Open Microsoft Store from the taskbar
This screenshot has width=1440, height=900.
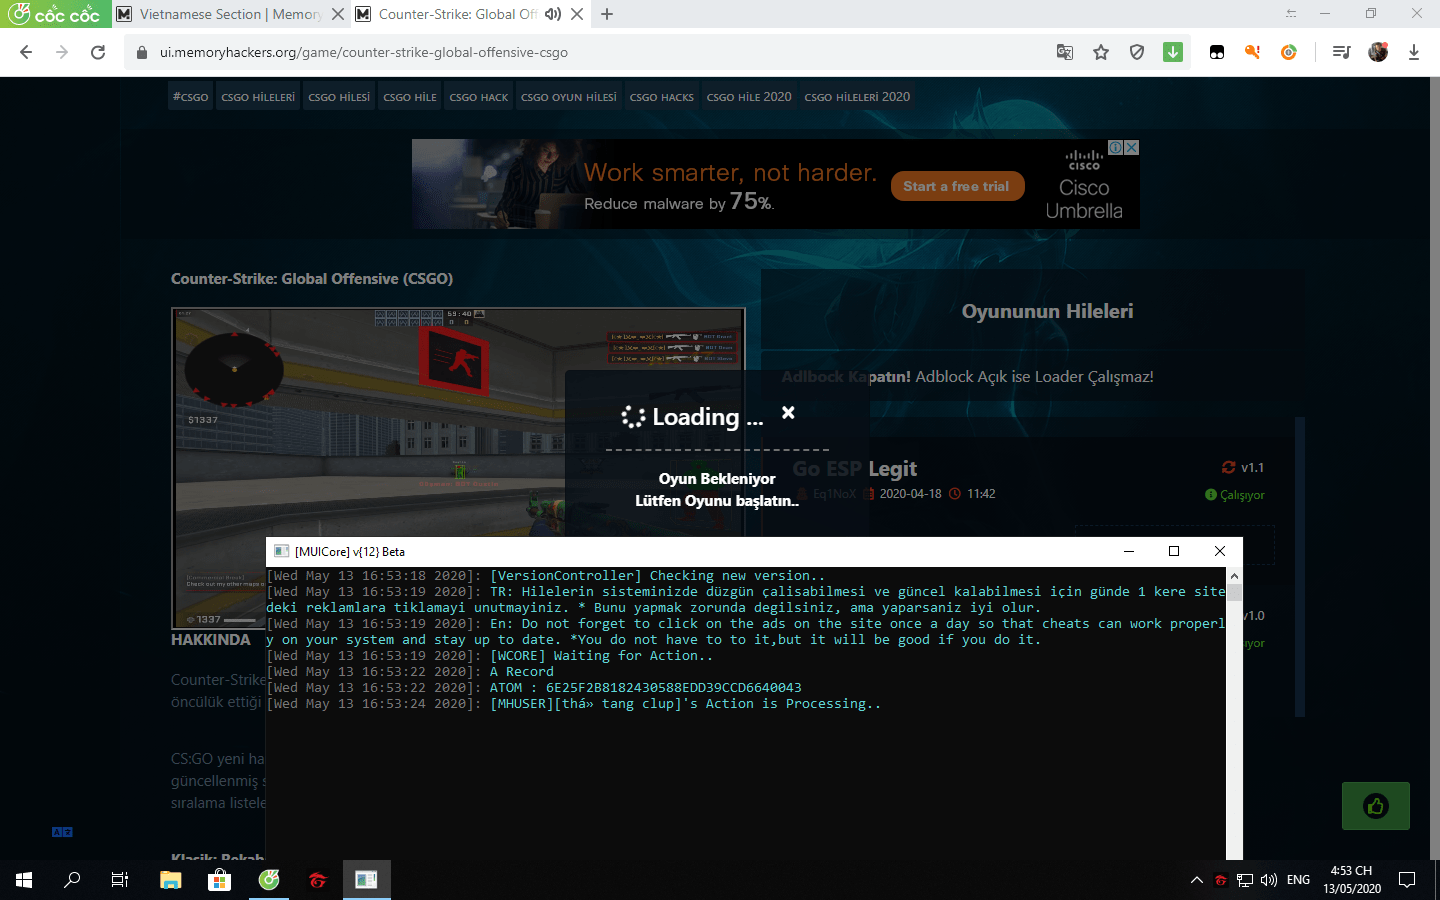click(219, 880)
